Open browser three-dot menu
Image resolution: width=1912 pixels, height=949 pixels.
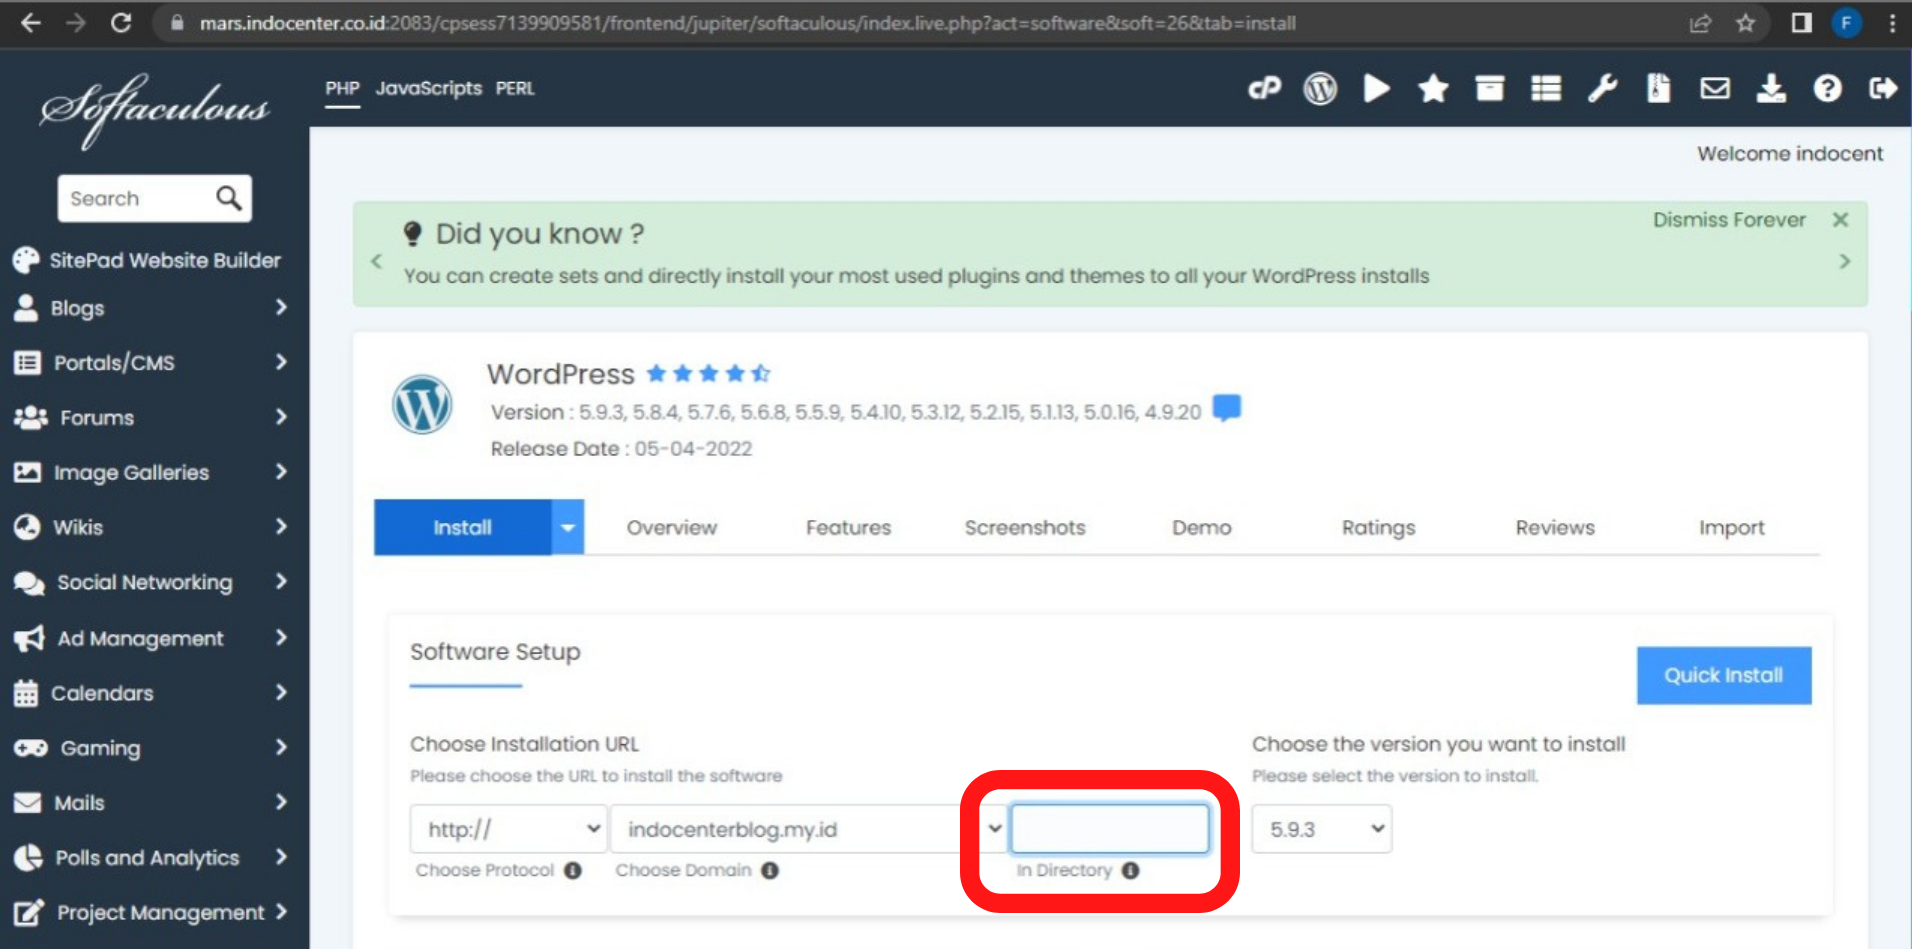1892,23
